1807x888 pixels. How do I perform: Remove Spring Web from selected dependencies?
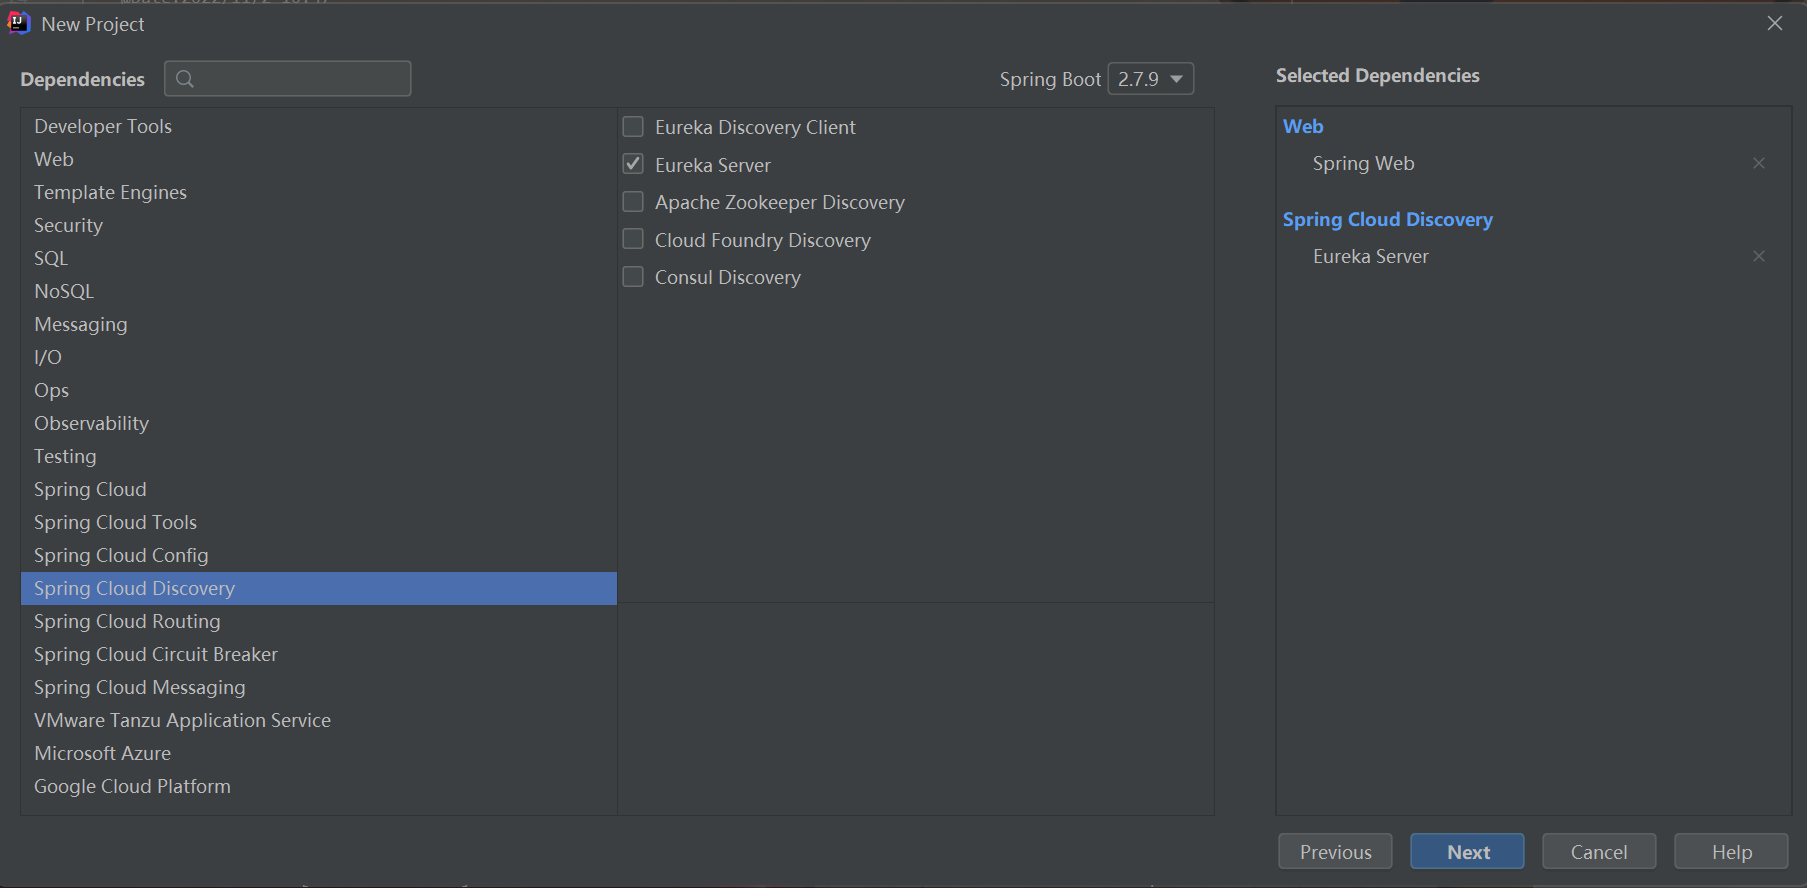(1758, 163)
